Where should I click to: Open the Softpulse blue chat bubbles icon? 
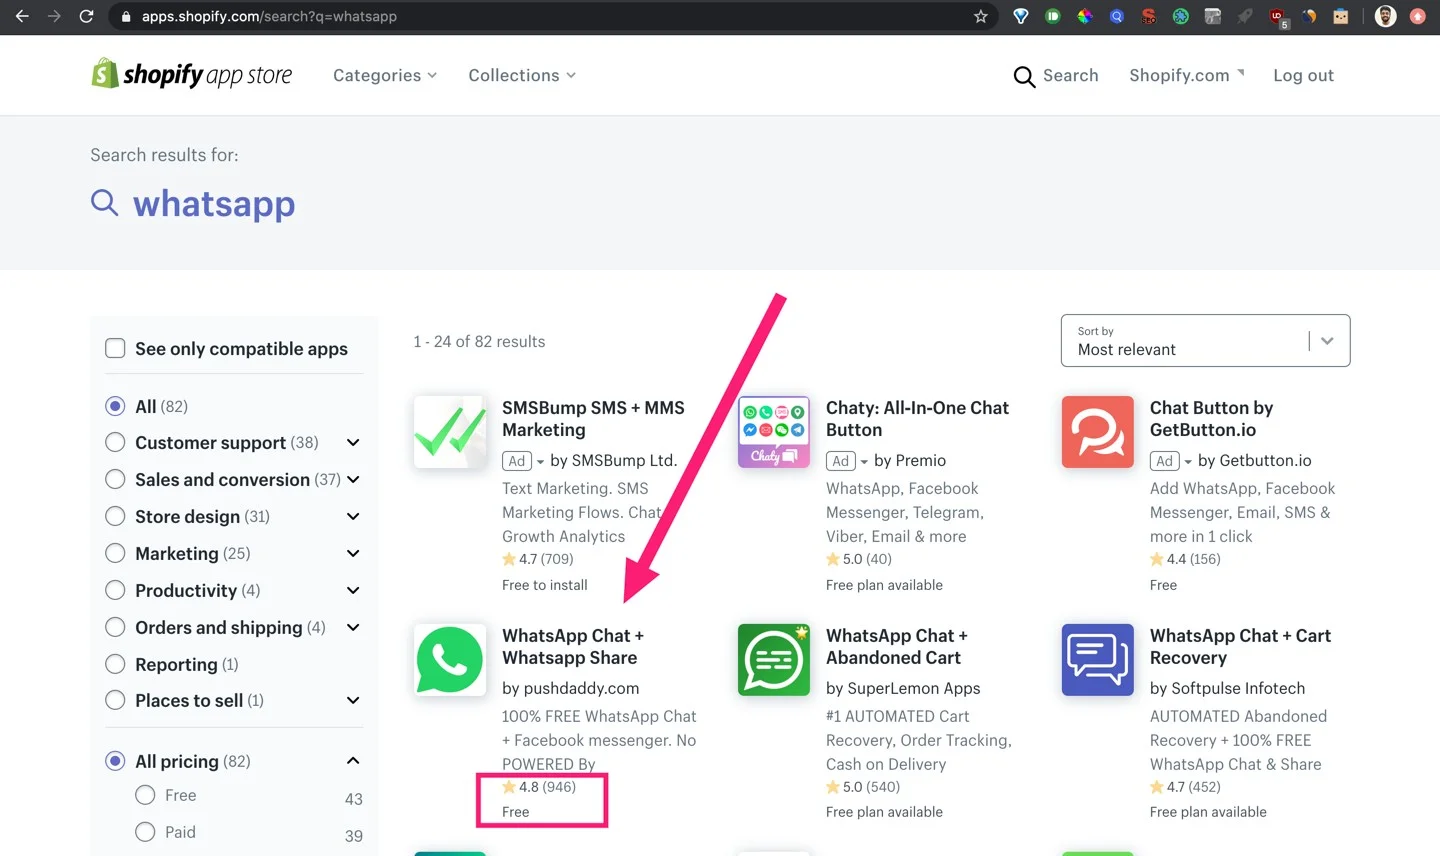[x=1097, y=660]
